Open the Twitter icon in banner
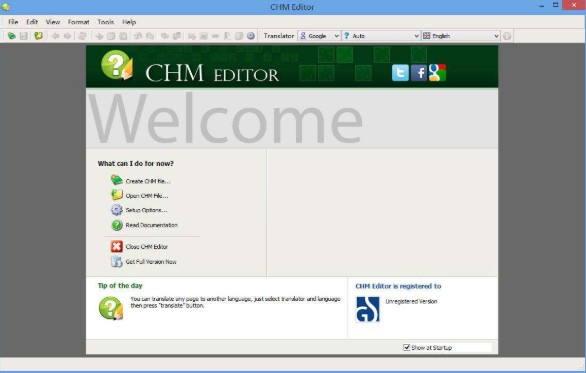 click(400, 73)
